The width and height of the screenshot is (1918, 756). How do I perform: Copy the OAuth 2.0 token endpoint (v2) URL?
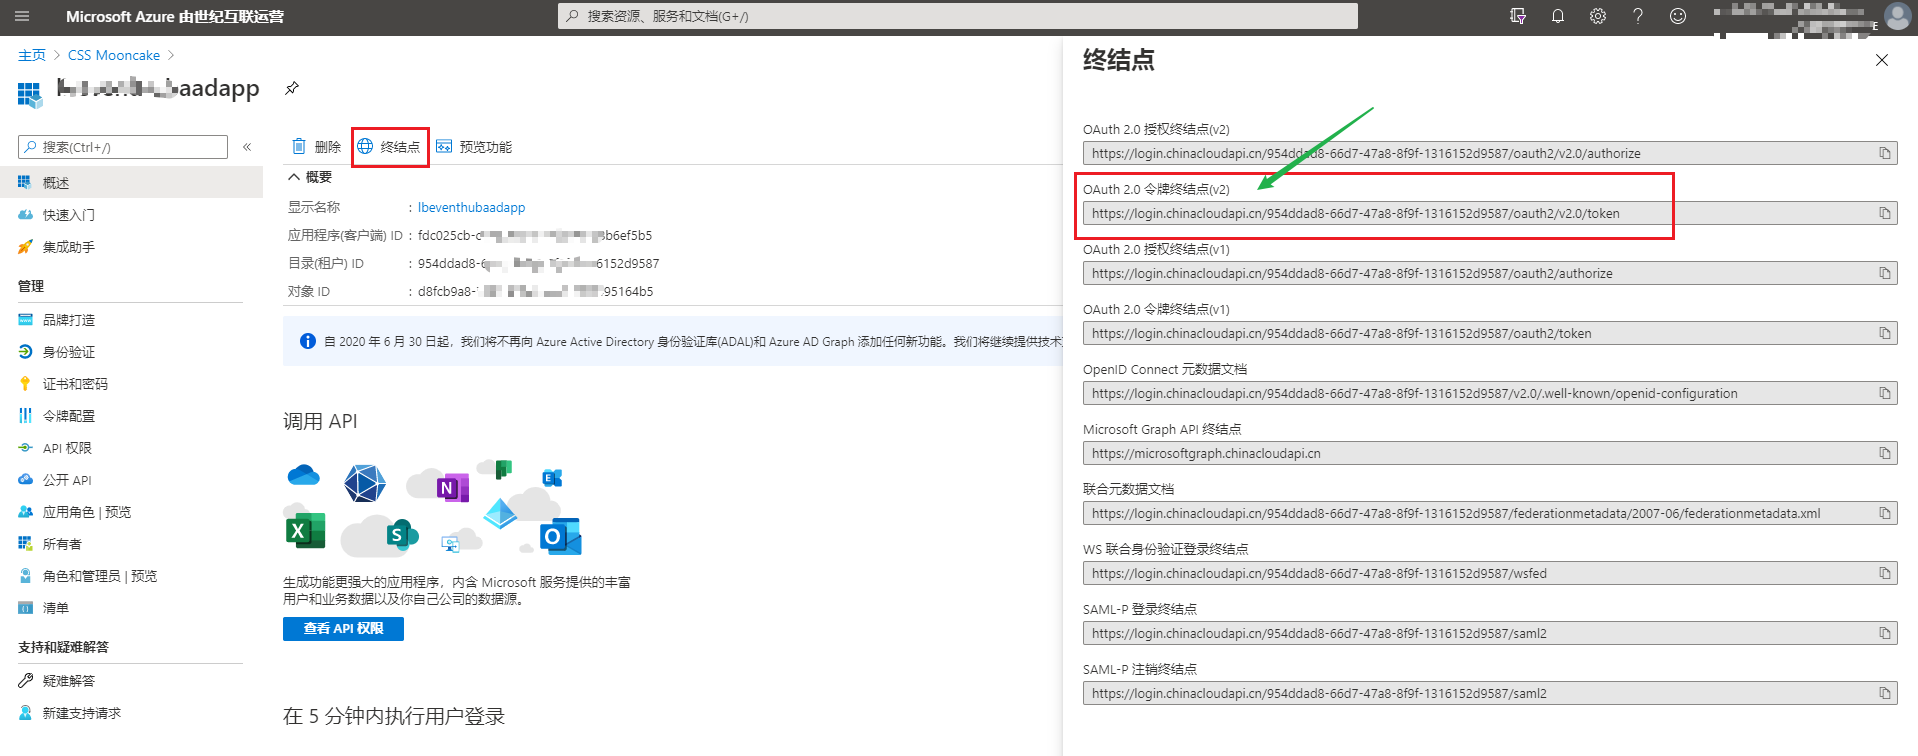(x=1884, y=213)
